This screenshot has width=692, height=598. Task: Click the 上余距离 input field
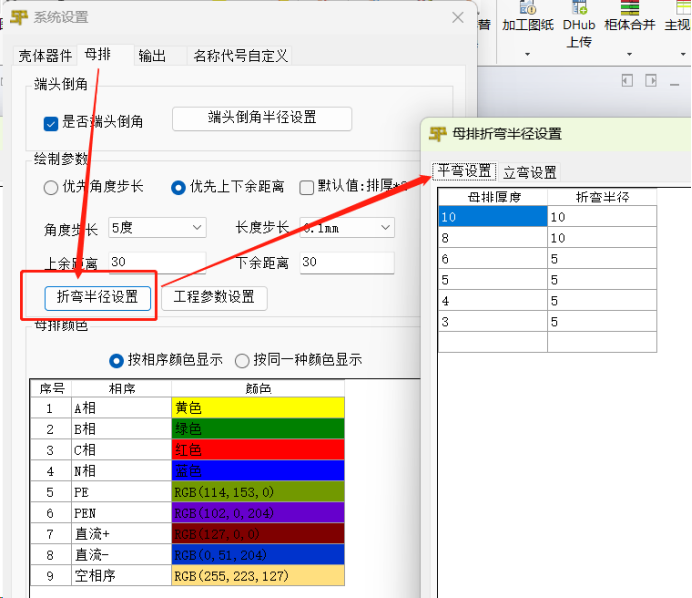(x=157, y=263)
